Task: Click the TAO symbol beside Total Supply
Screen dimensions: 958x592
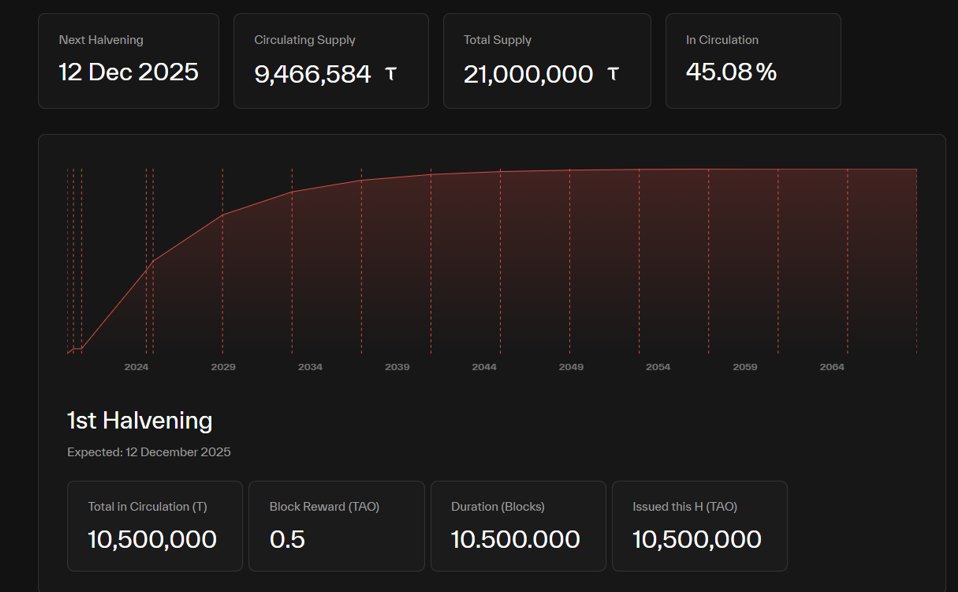Action: coord(613,74)
